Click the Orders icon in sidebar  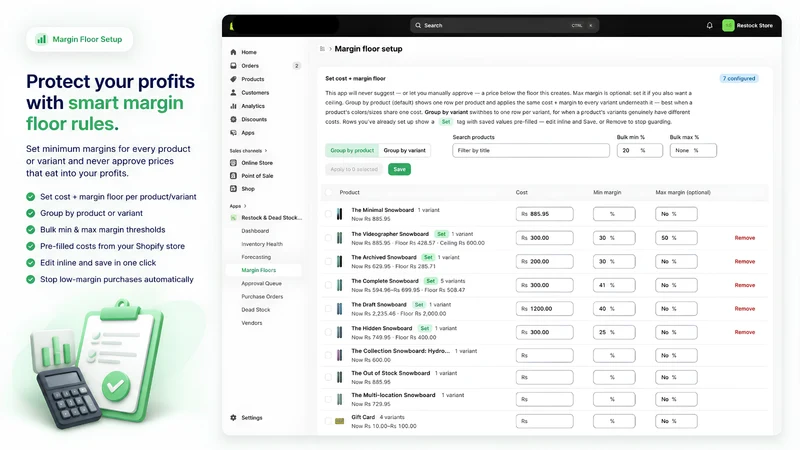(x=233, y=65)
